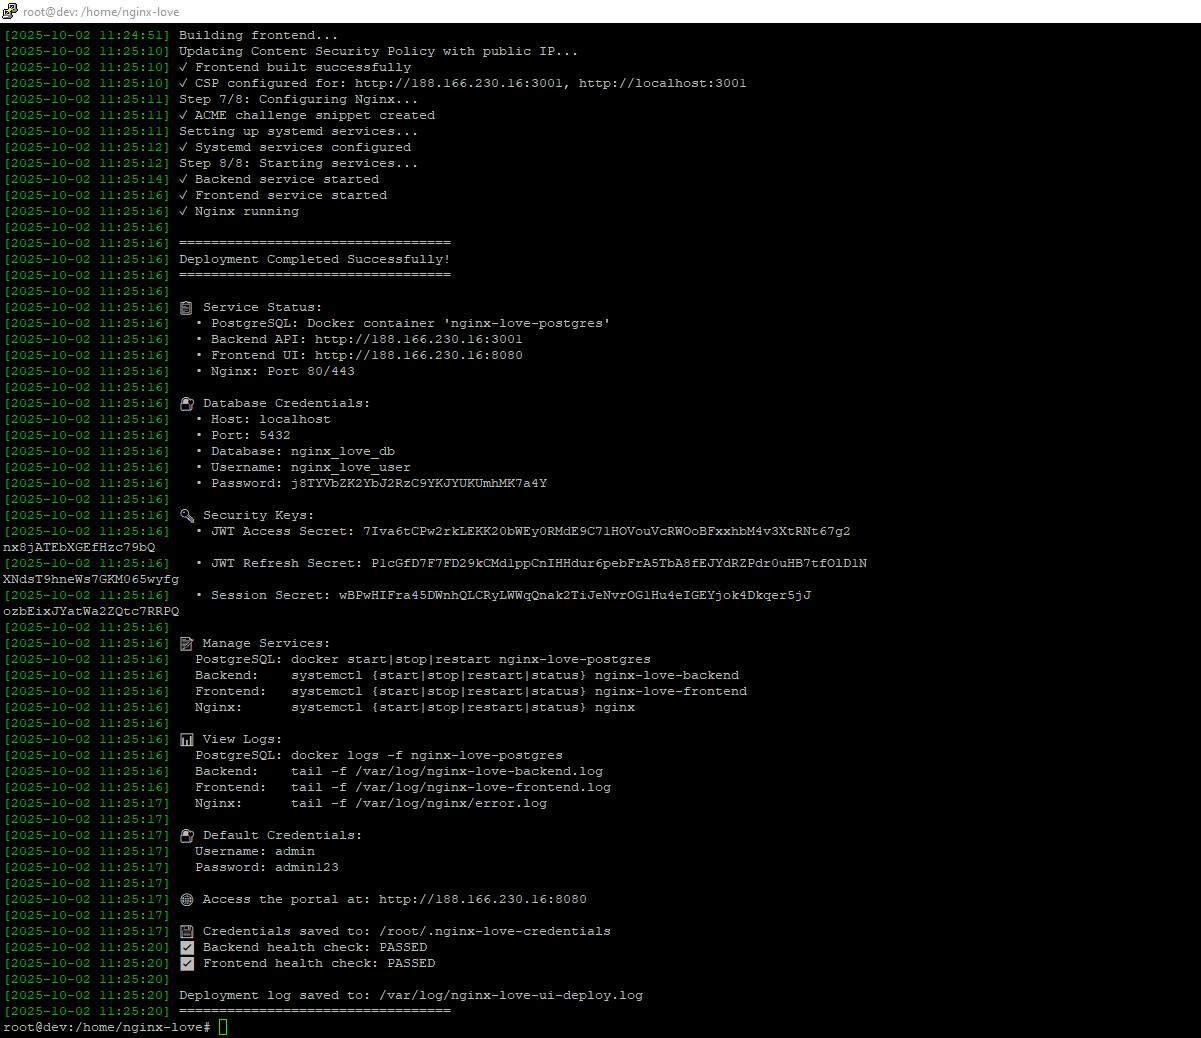1201x1038 pixels.
Task: Click the clipboard icon beside Service Status
Action: 186,308
